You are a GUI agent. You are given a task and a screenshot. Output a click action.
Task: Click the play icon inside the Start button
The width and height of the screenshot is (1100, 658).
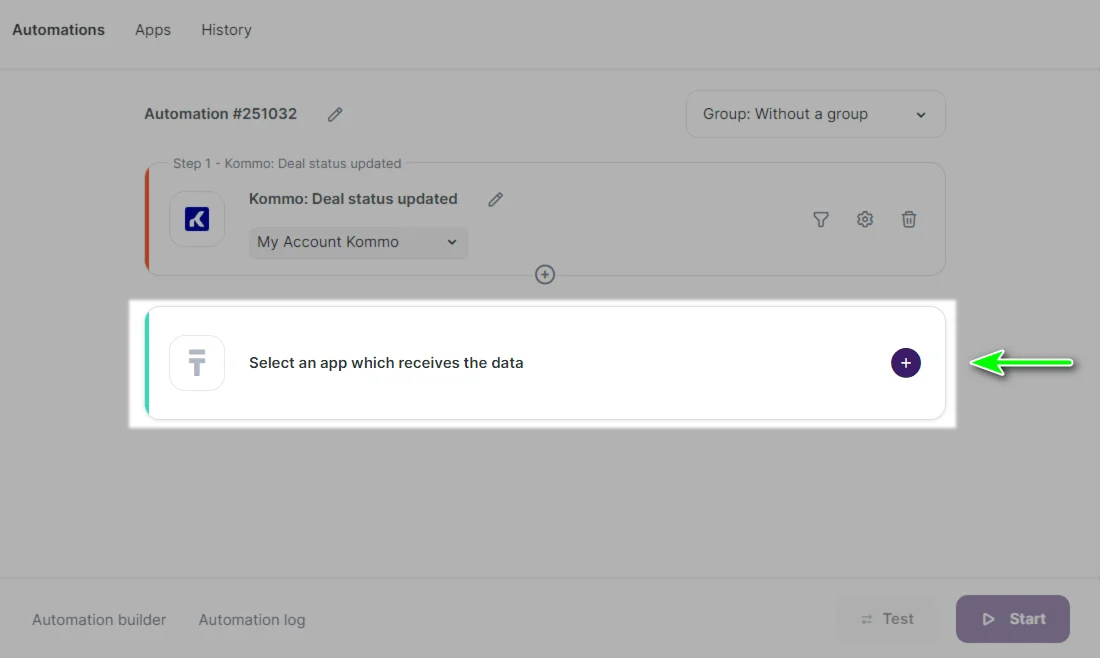[x=988, y=618]
